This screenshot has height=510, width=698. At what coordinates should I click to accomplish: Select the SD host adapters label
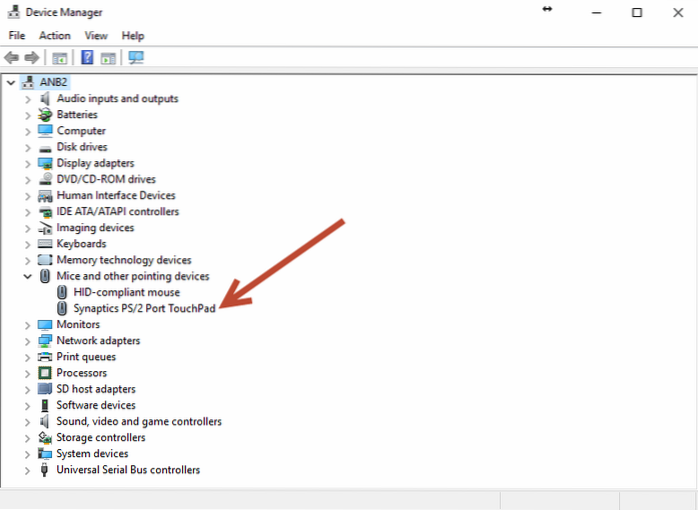tap(96, 389)
